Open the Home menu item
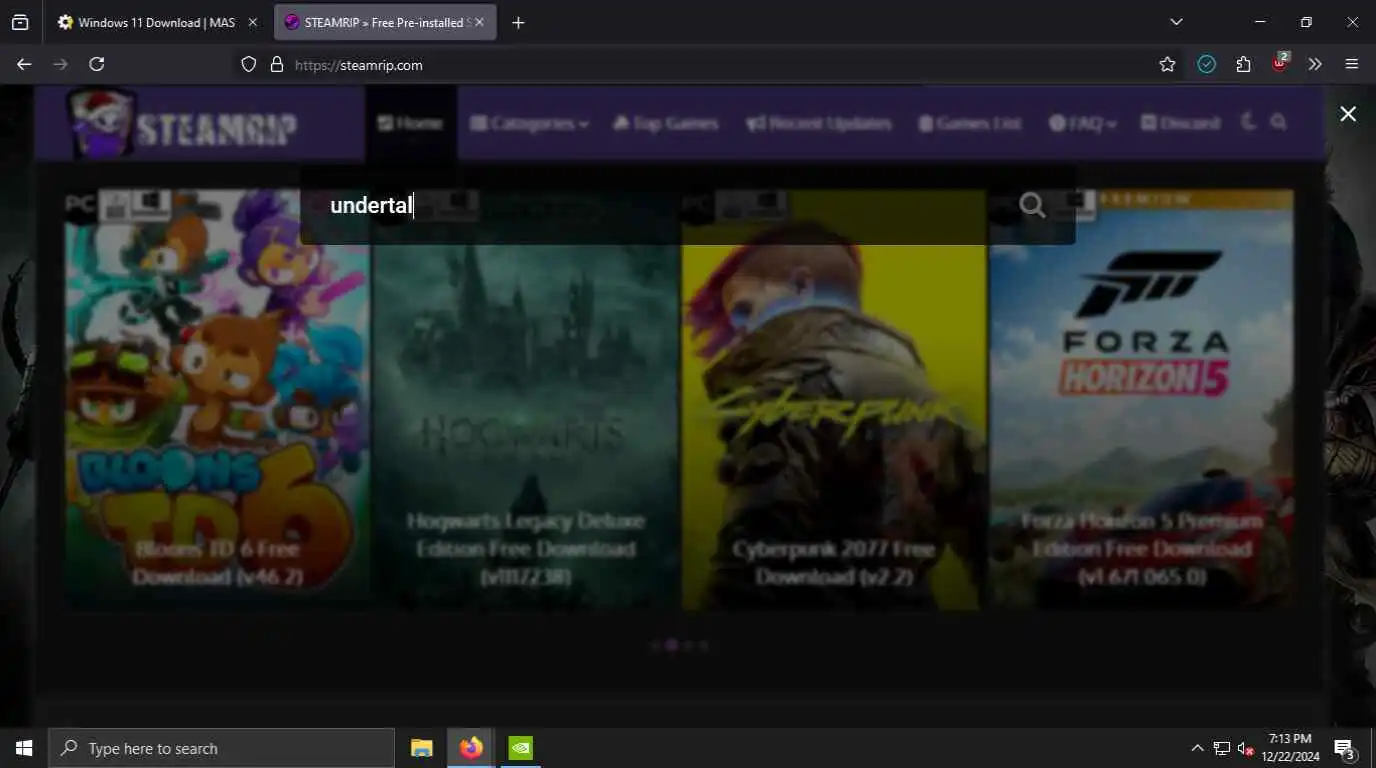This screenshot has width=1376, height=768. (410, 123)
